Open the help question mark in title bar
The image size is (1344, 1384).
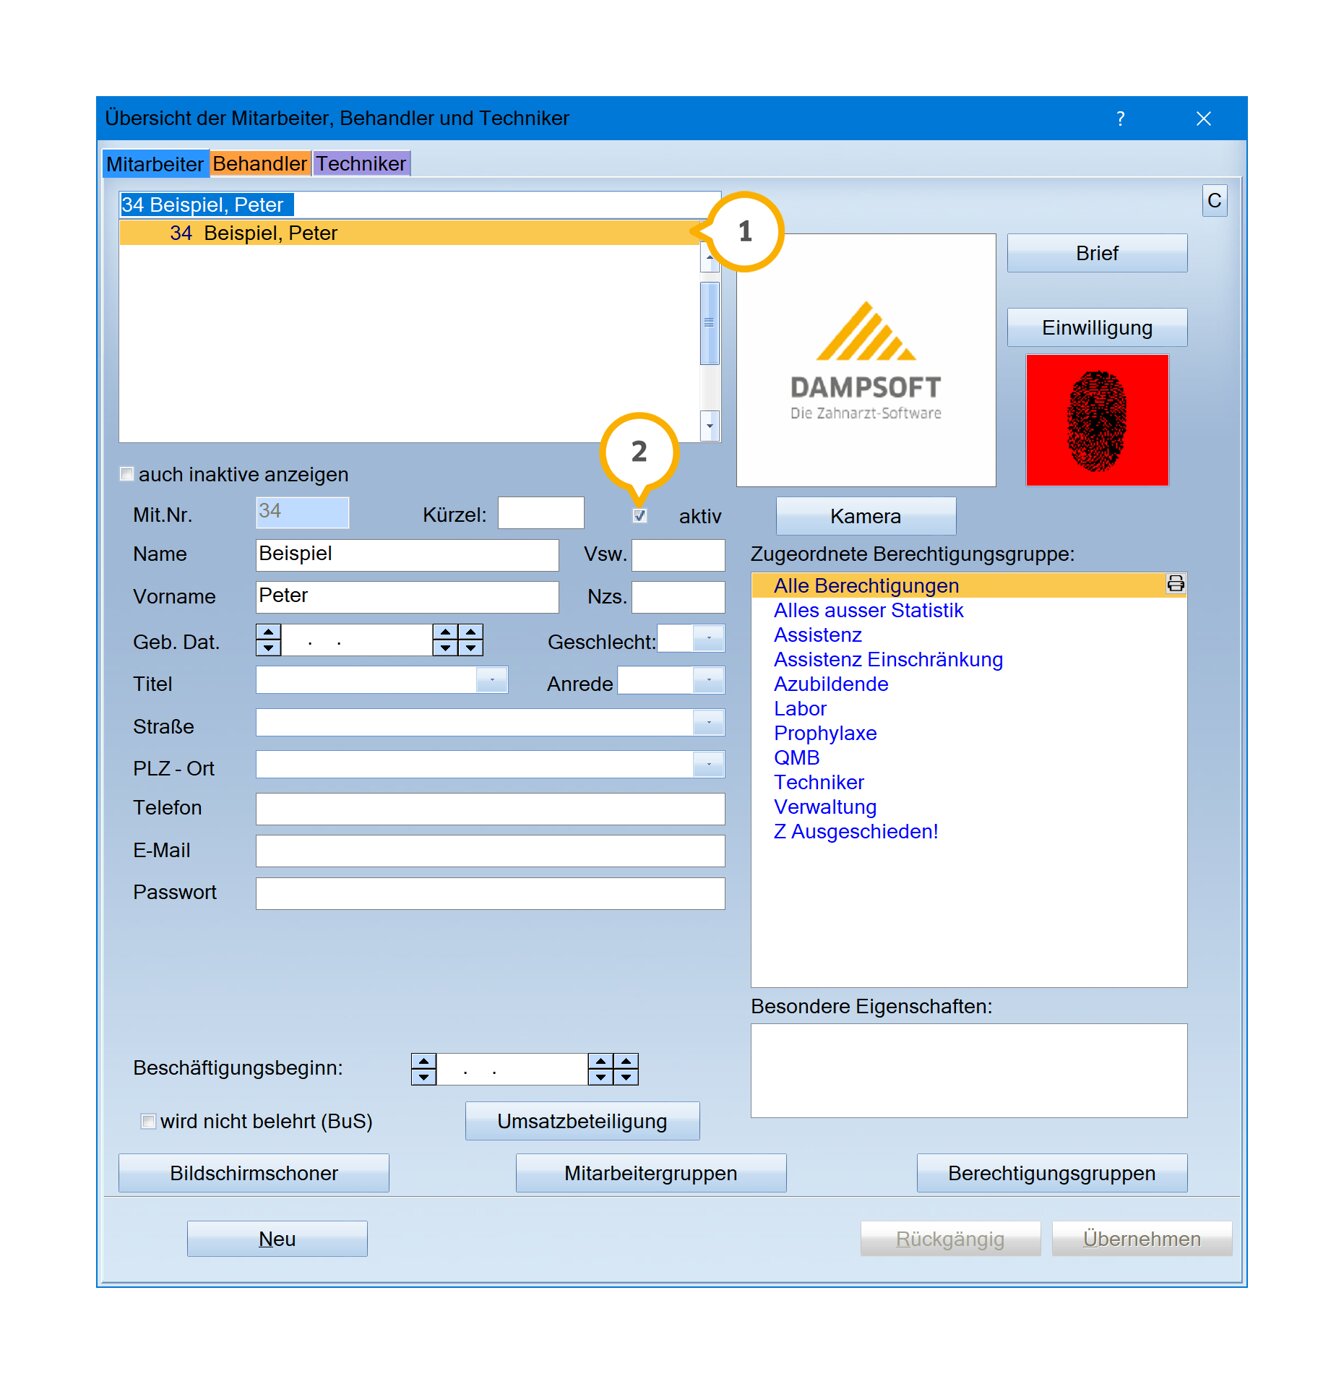coord(1120,119)
